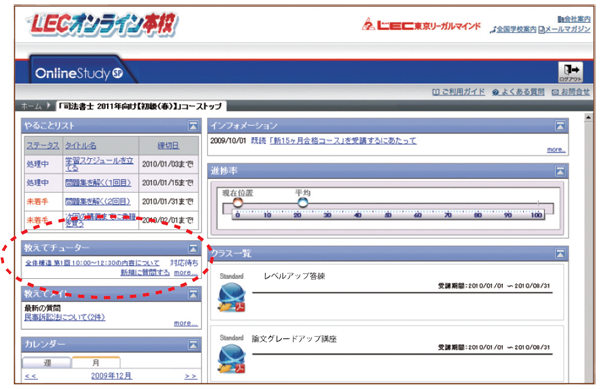This screenshot has width=600, height=389.
Task: Switch calendar to 週 tab
Action: click(x=47, y=363)
